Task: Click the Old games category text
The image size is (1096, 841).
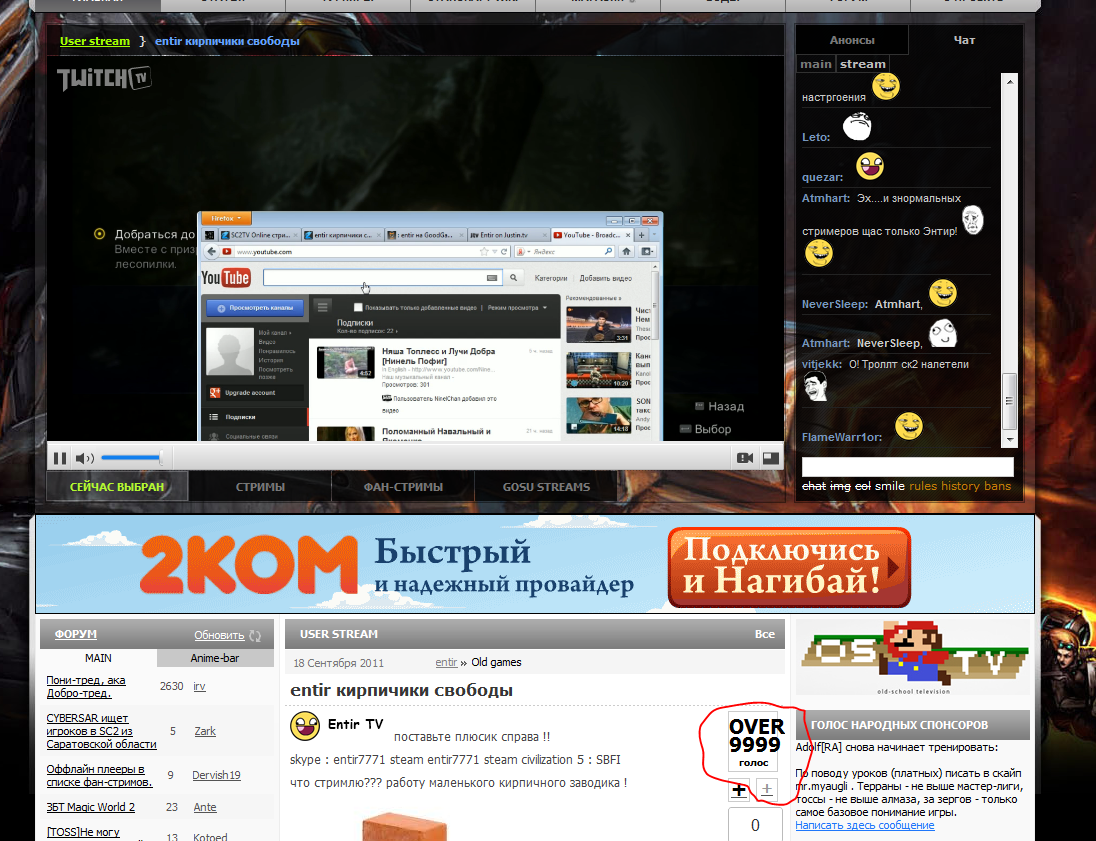Action: (x=496, y=662)
